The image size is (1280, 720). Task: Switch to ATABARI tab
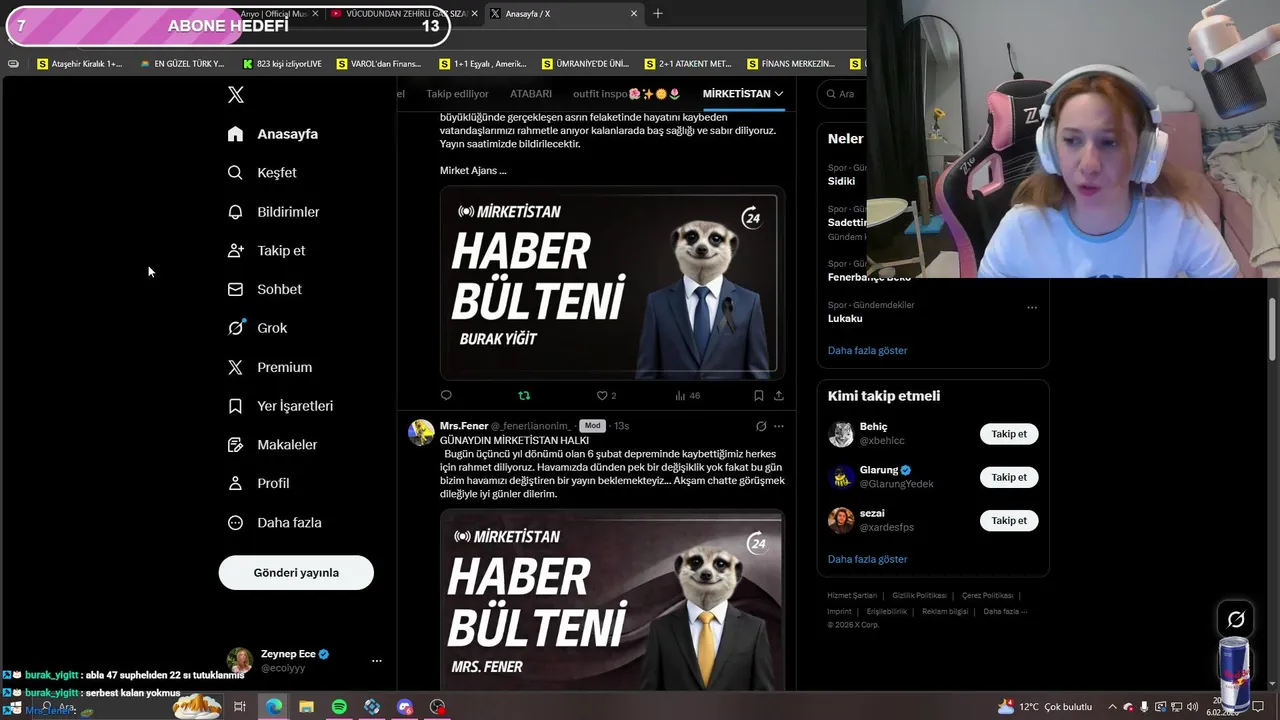click(x=531, y=94)
